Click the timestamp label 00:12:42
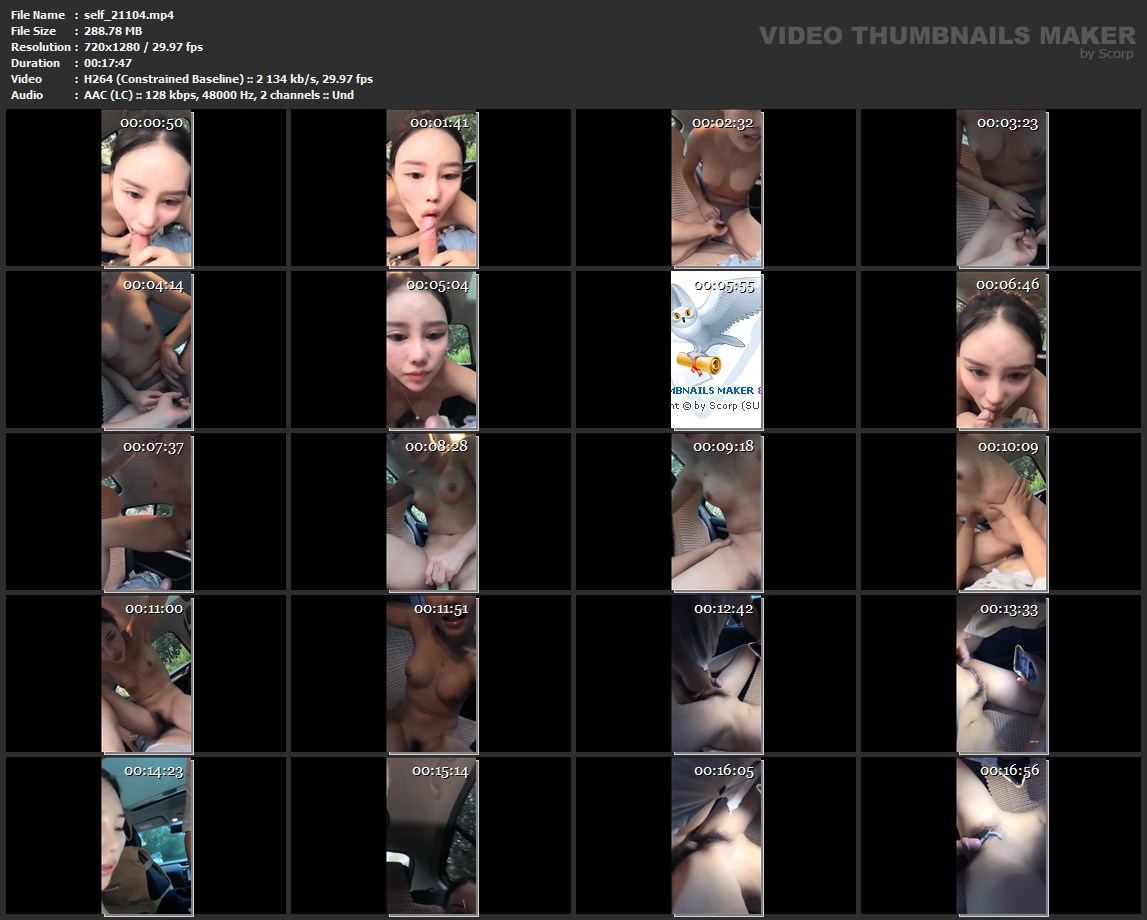Image resolution: width=1147 pixels, height=920 pixels. (724, 609)
